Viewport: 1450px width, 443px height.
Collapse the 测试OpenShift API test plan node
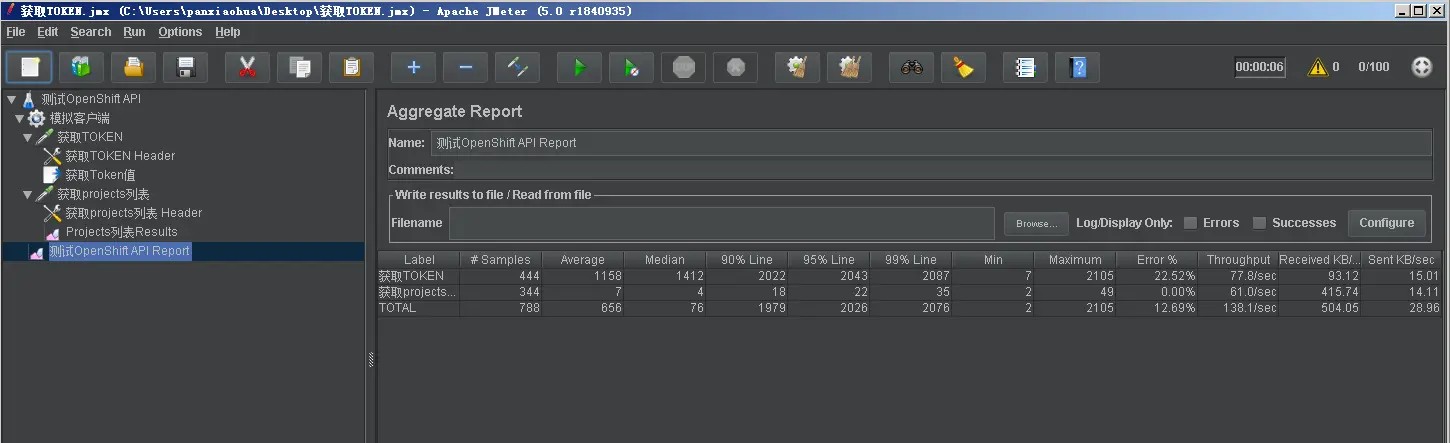[x=12, y=99]
